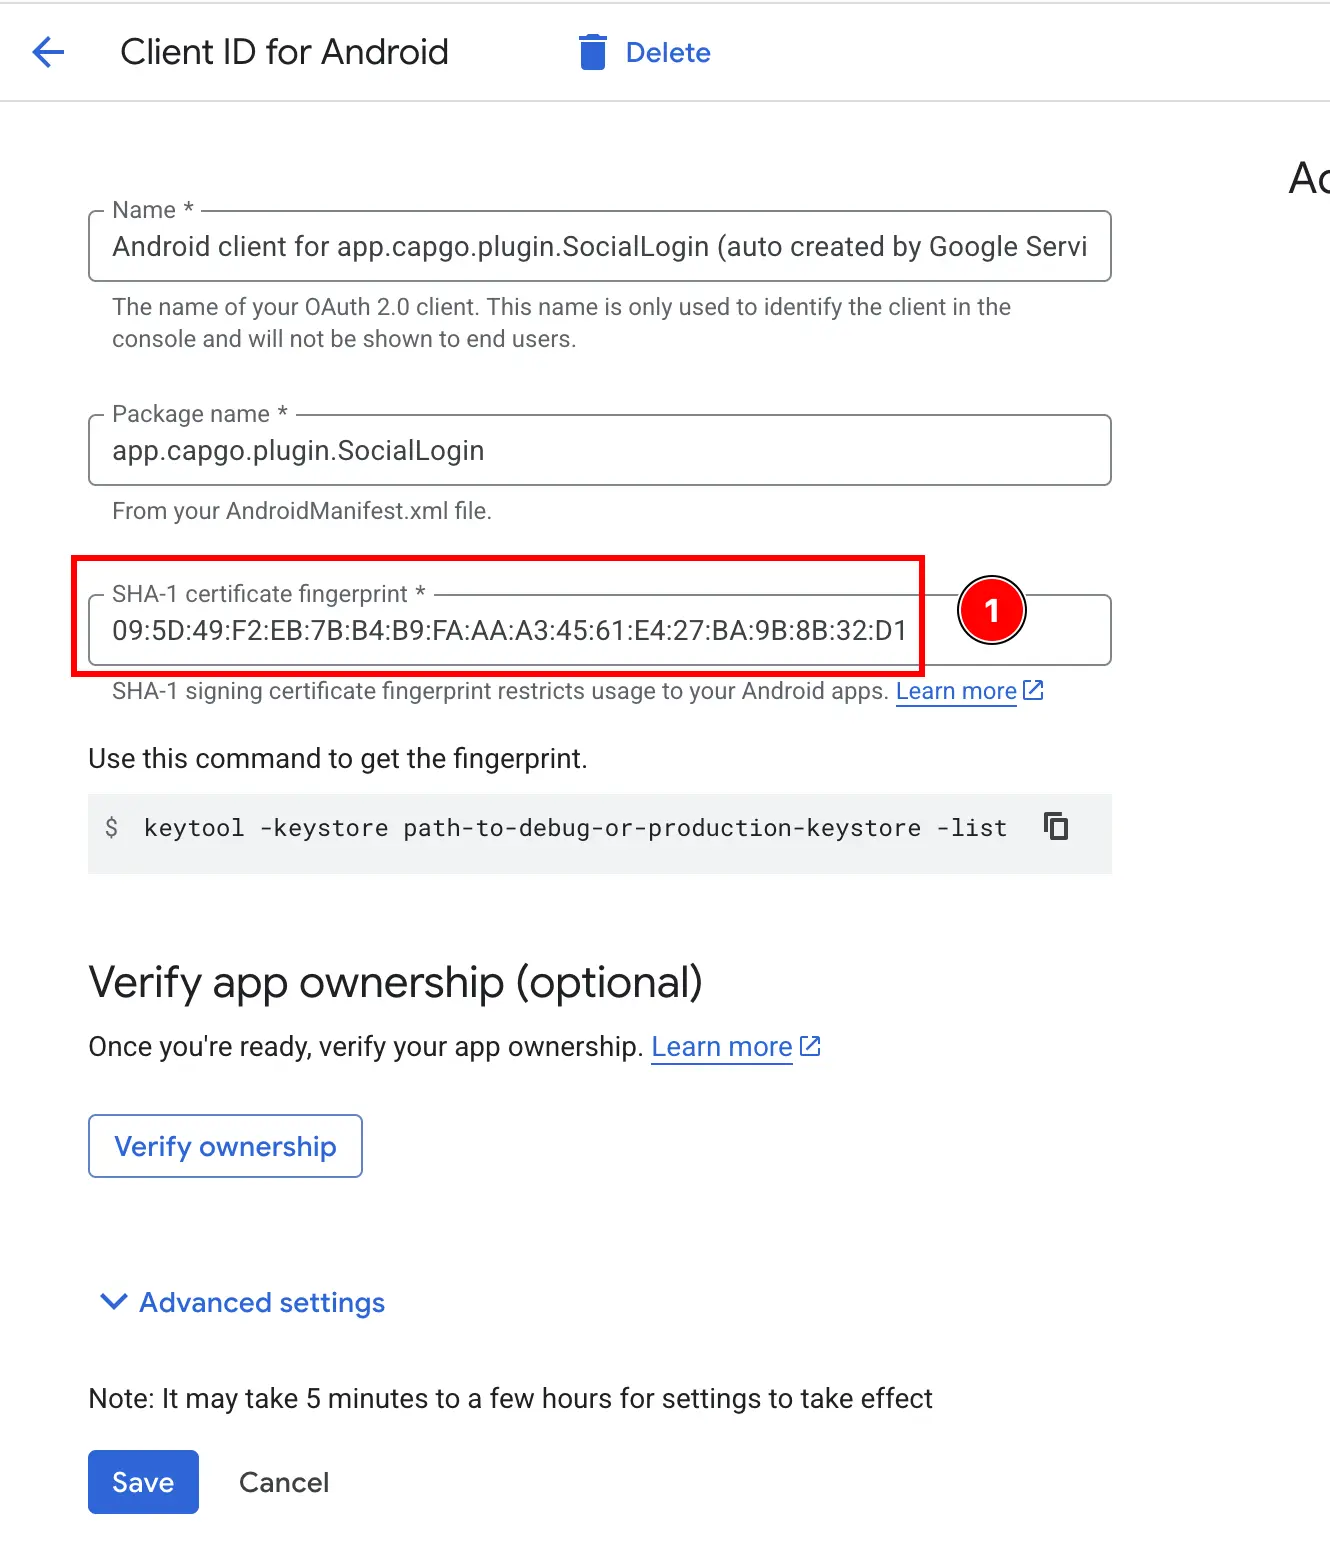The height and width of the screenshot is (1556, 1330).
Task: Click the trash can delete icon
Action: tap(592, 52)
